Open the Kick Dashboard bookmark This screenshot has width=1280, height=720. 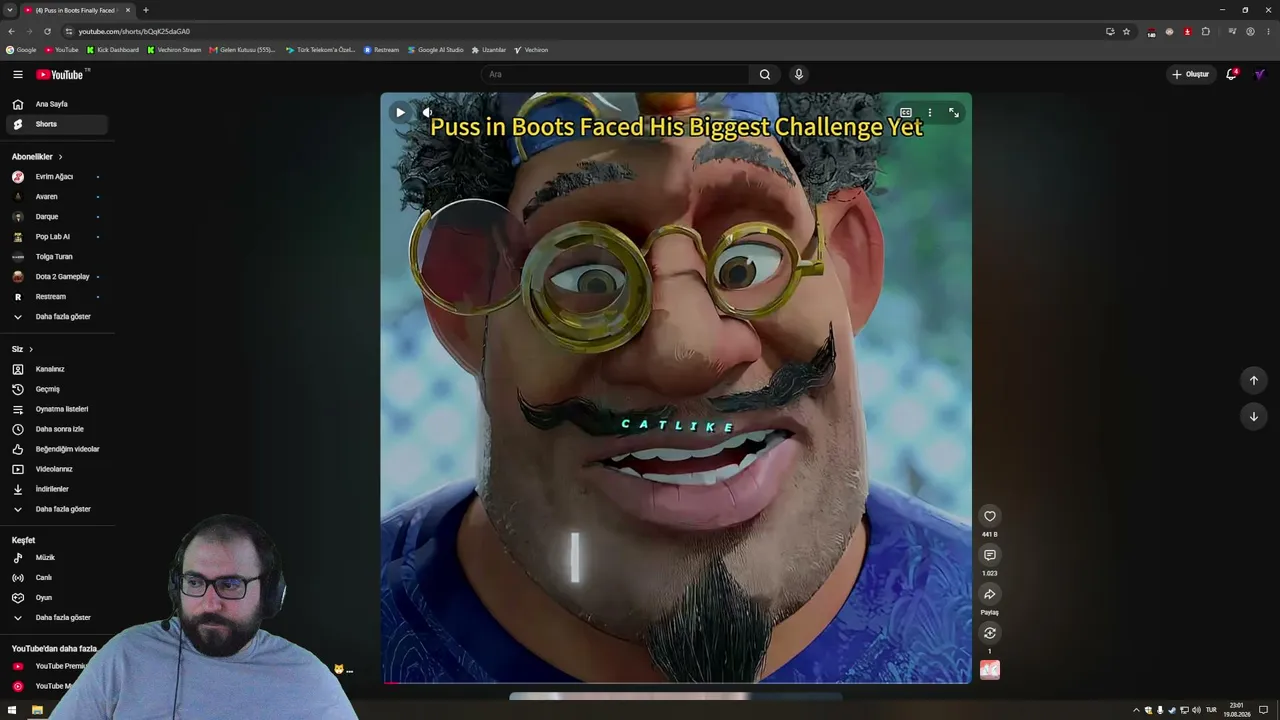[113, 50]
